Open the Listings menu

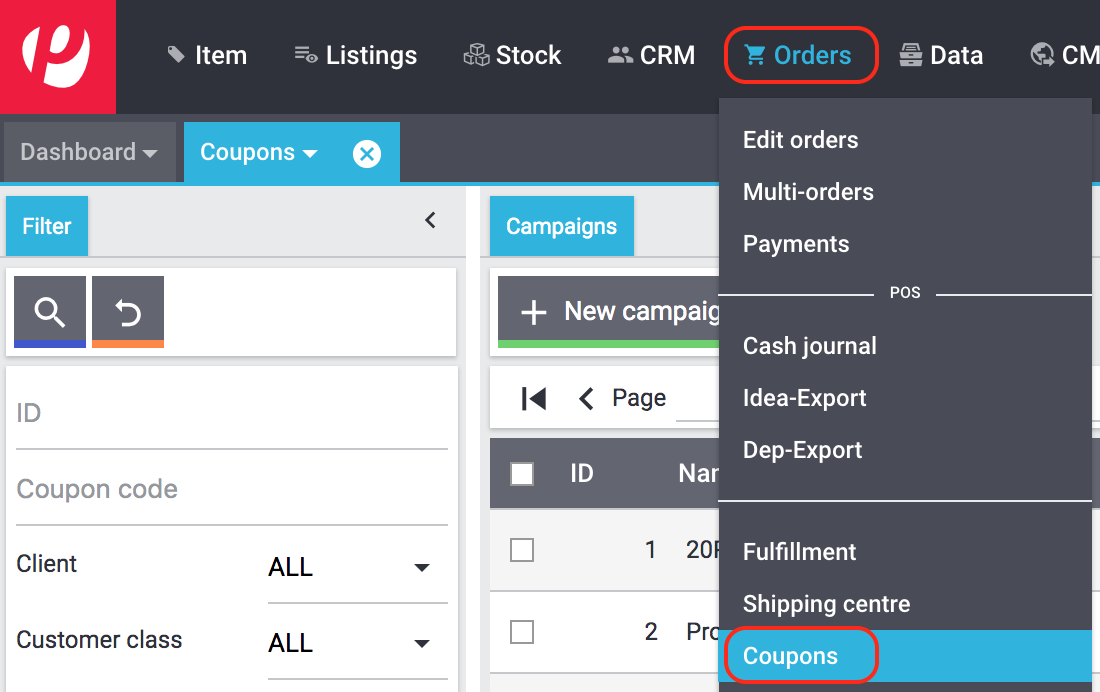356,55
